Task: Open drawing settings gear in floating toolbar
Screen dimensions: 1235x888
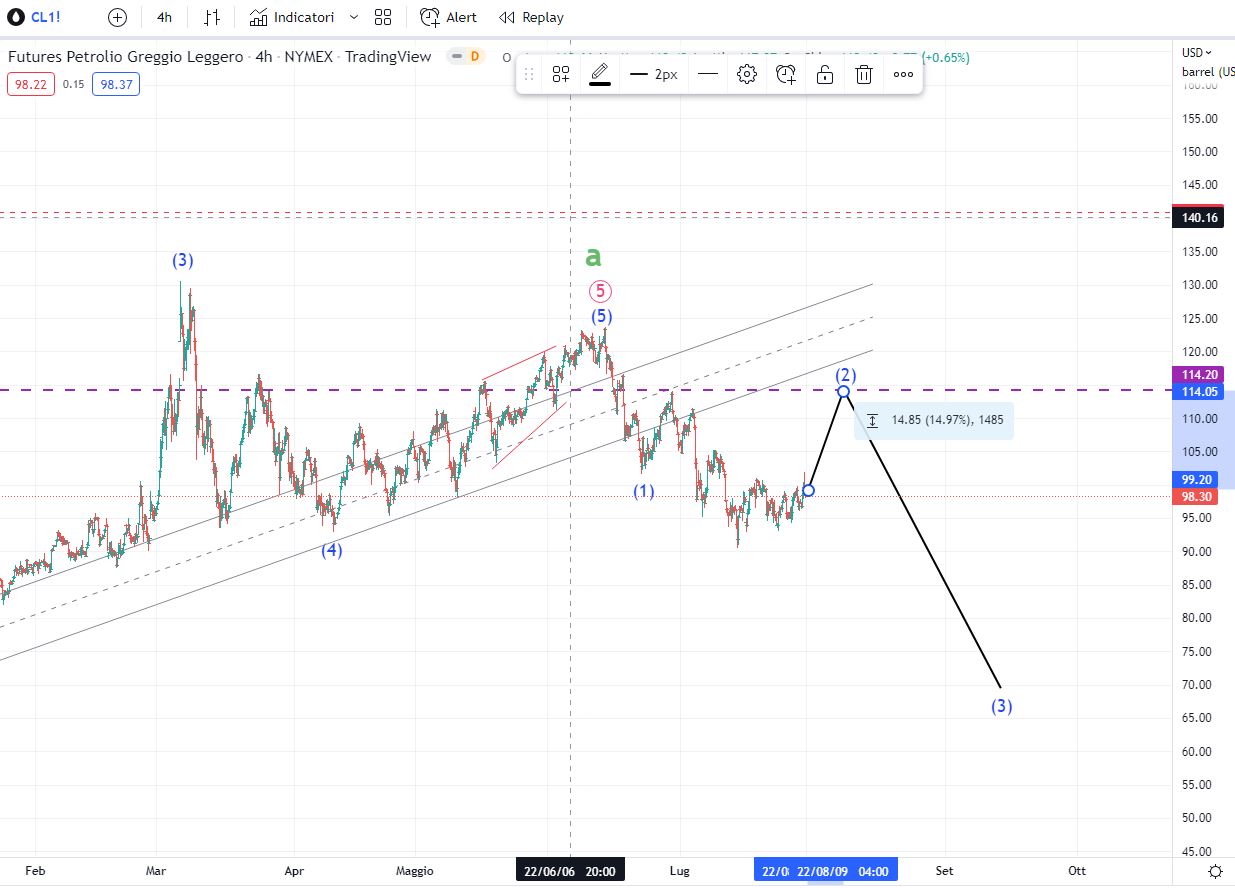Action: [747, 74]
